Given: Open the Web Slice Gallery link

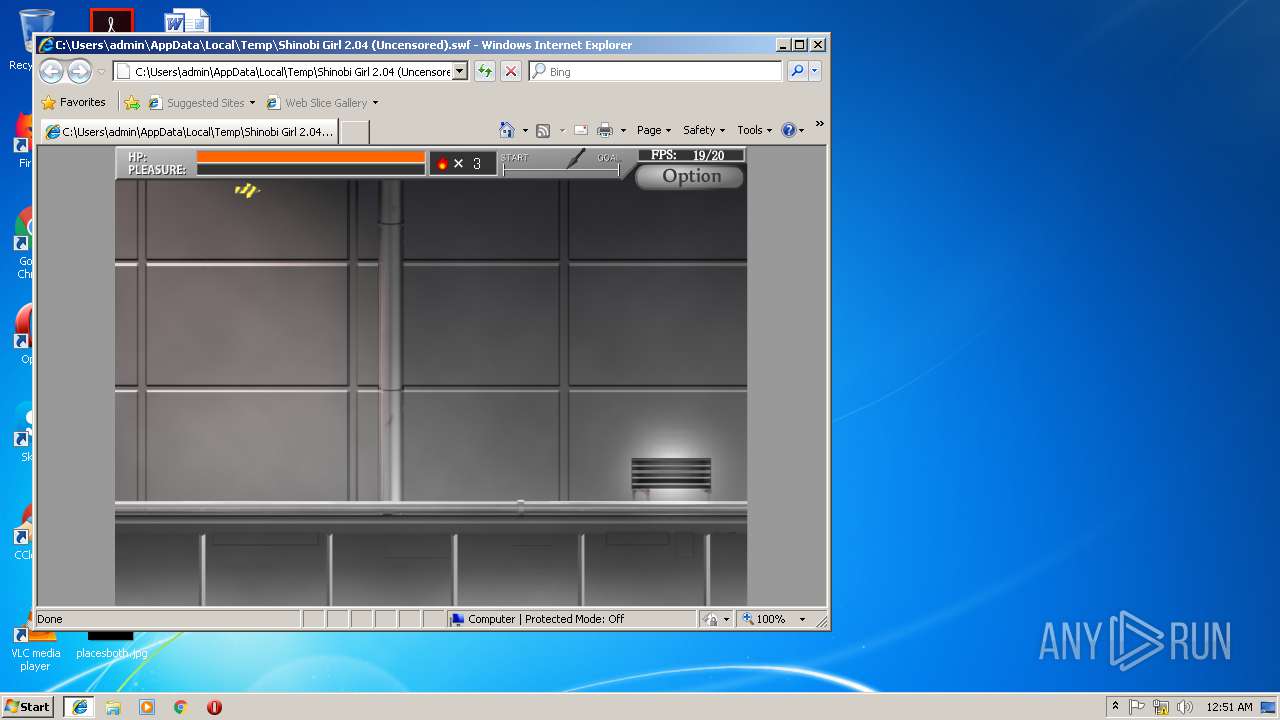Looking at the screenshot, I should tap(317, 102).
